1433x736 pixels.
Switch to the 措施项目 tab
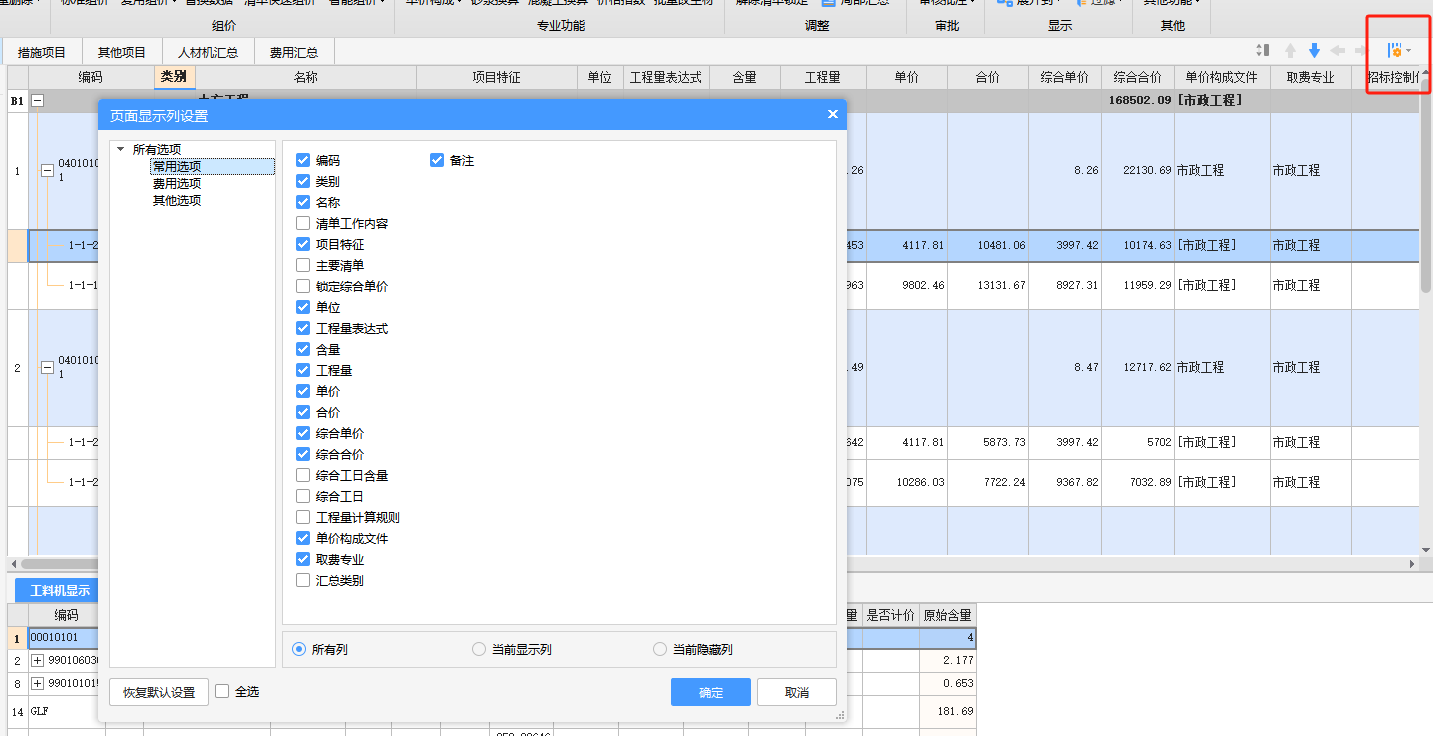pyautogui.click(x=42, y=52)
